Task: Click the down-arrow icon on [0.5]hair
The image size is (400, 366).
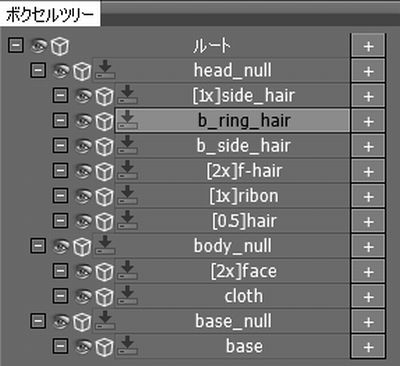Action: (127, 219)
